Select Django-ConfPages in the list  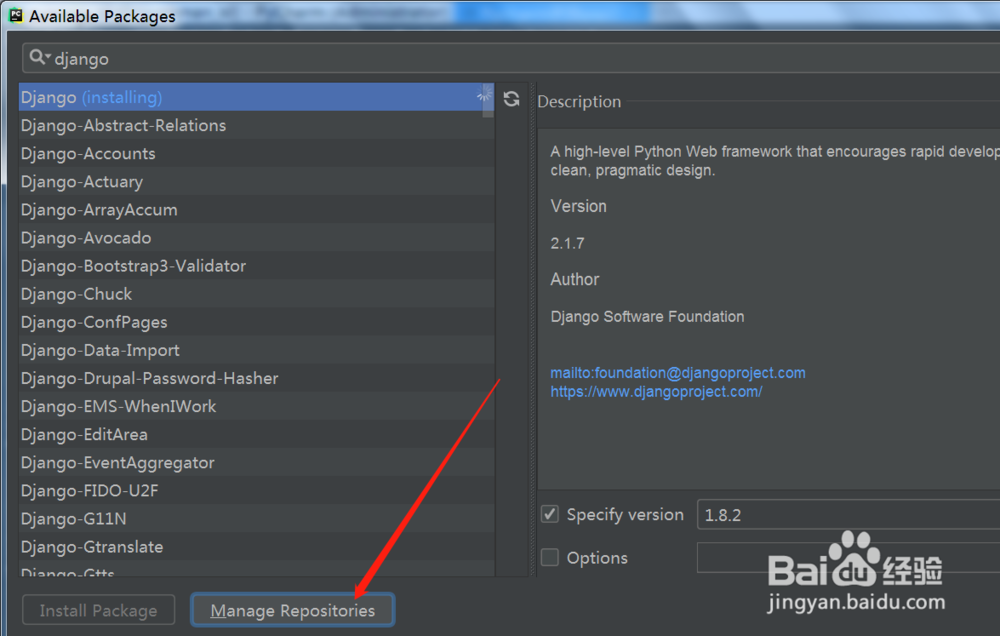[256, 322]
